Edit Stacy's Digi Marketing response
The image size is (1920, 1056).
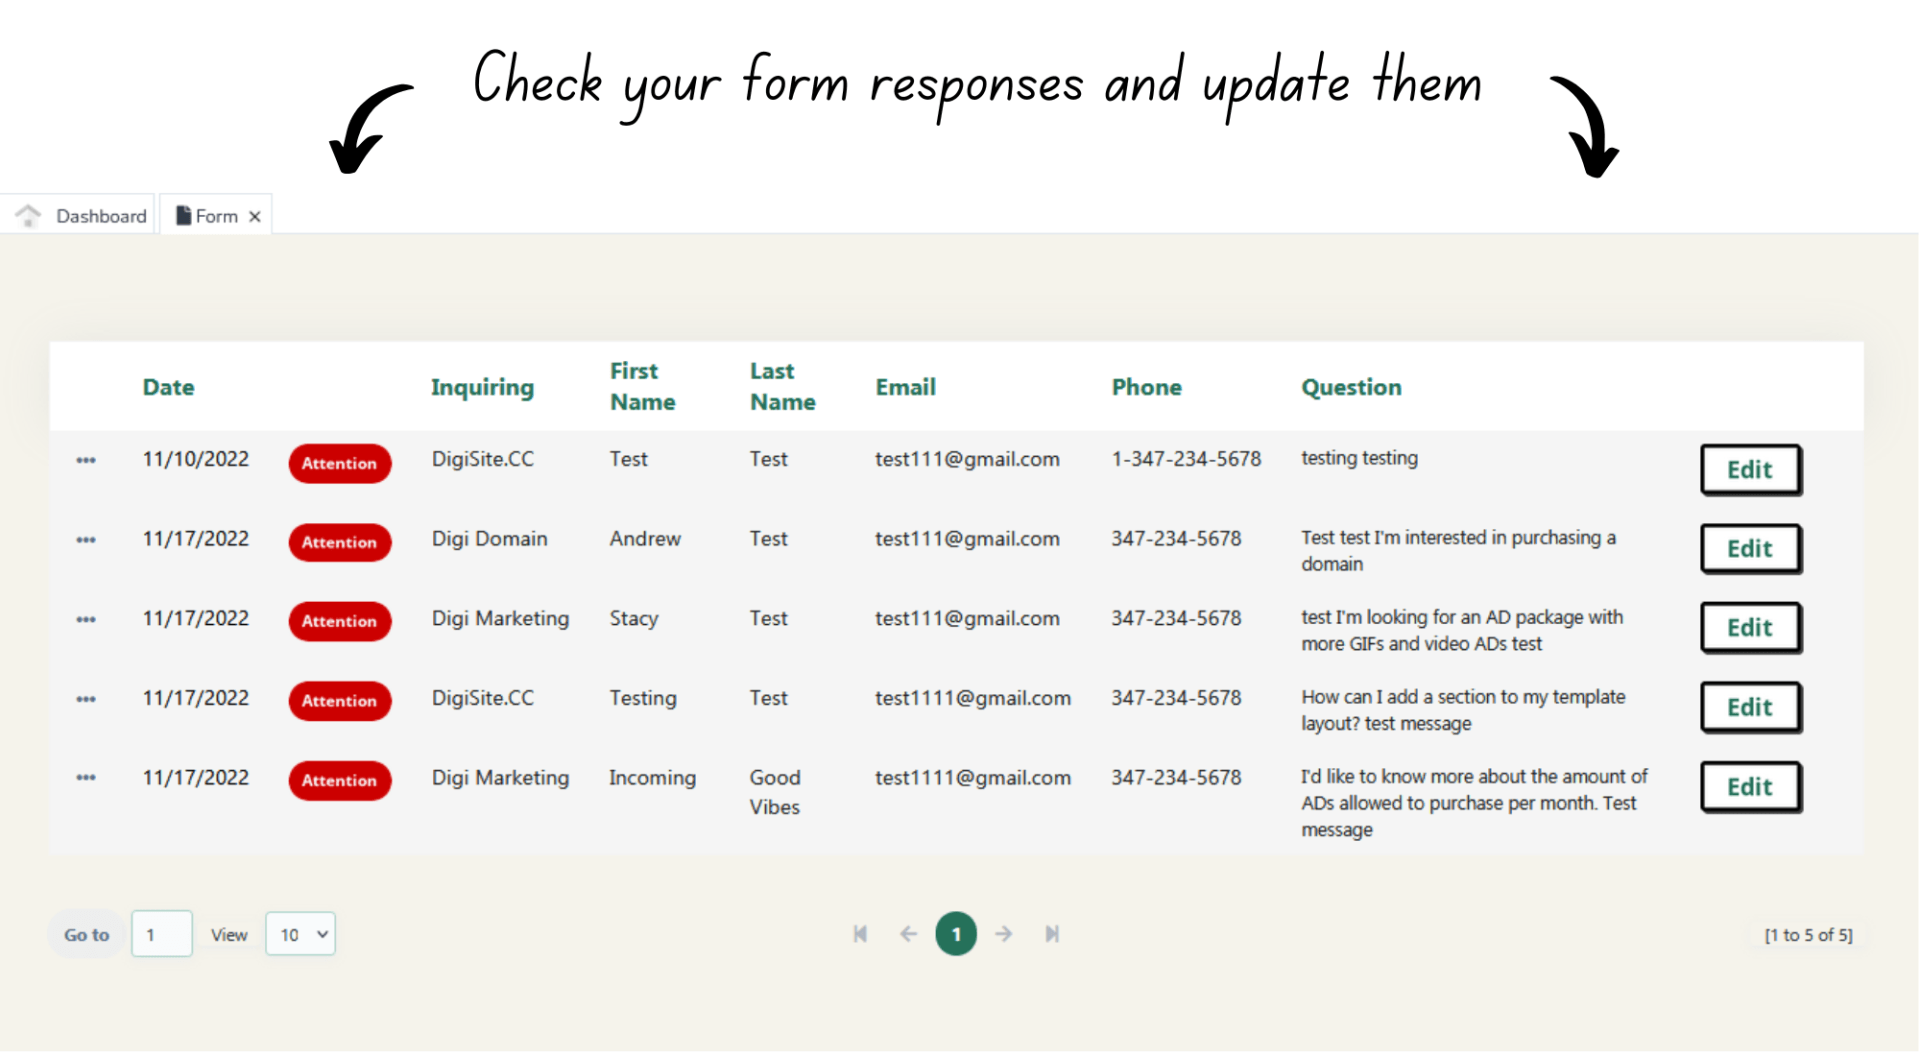pyautogui.click(x=1750, y=628)
